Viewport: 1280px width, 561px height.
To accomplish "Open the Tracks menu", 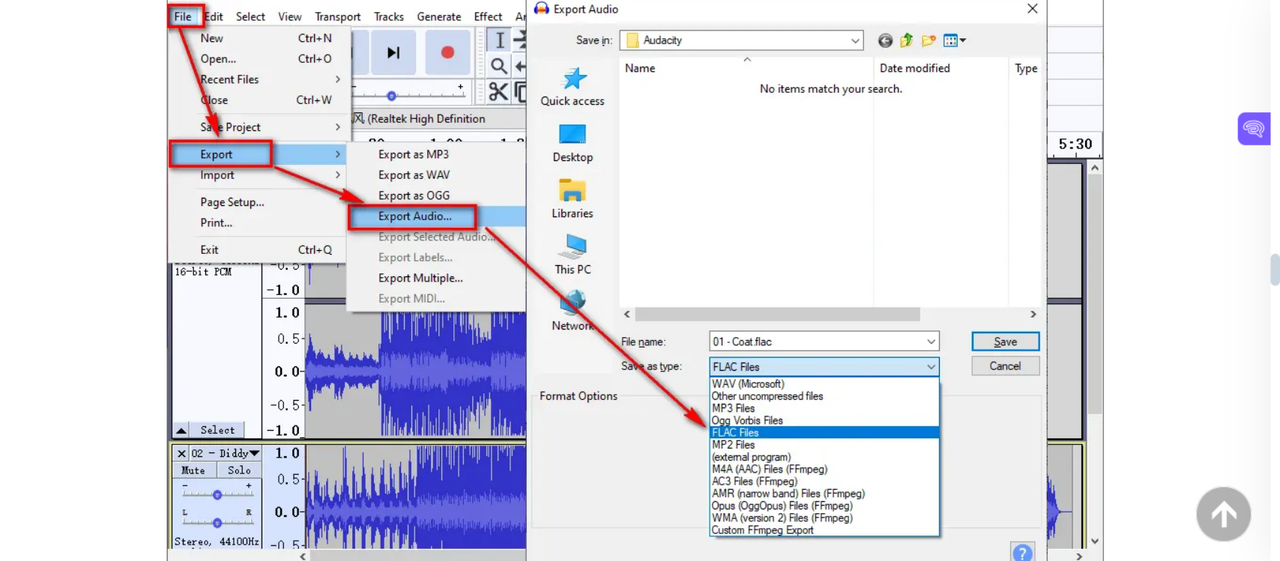I will pyautogui.click(x=389, y=16).
